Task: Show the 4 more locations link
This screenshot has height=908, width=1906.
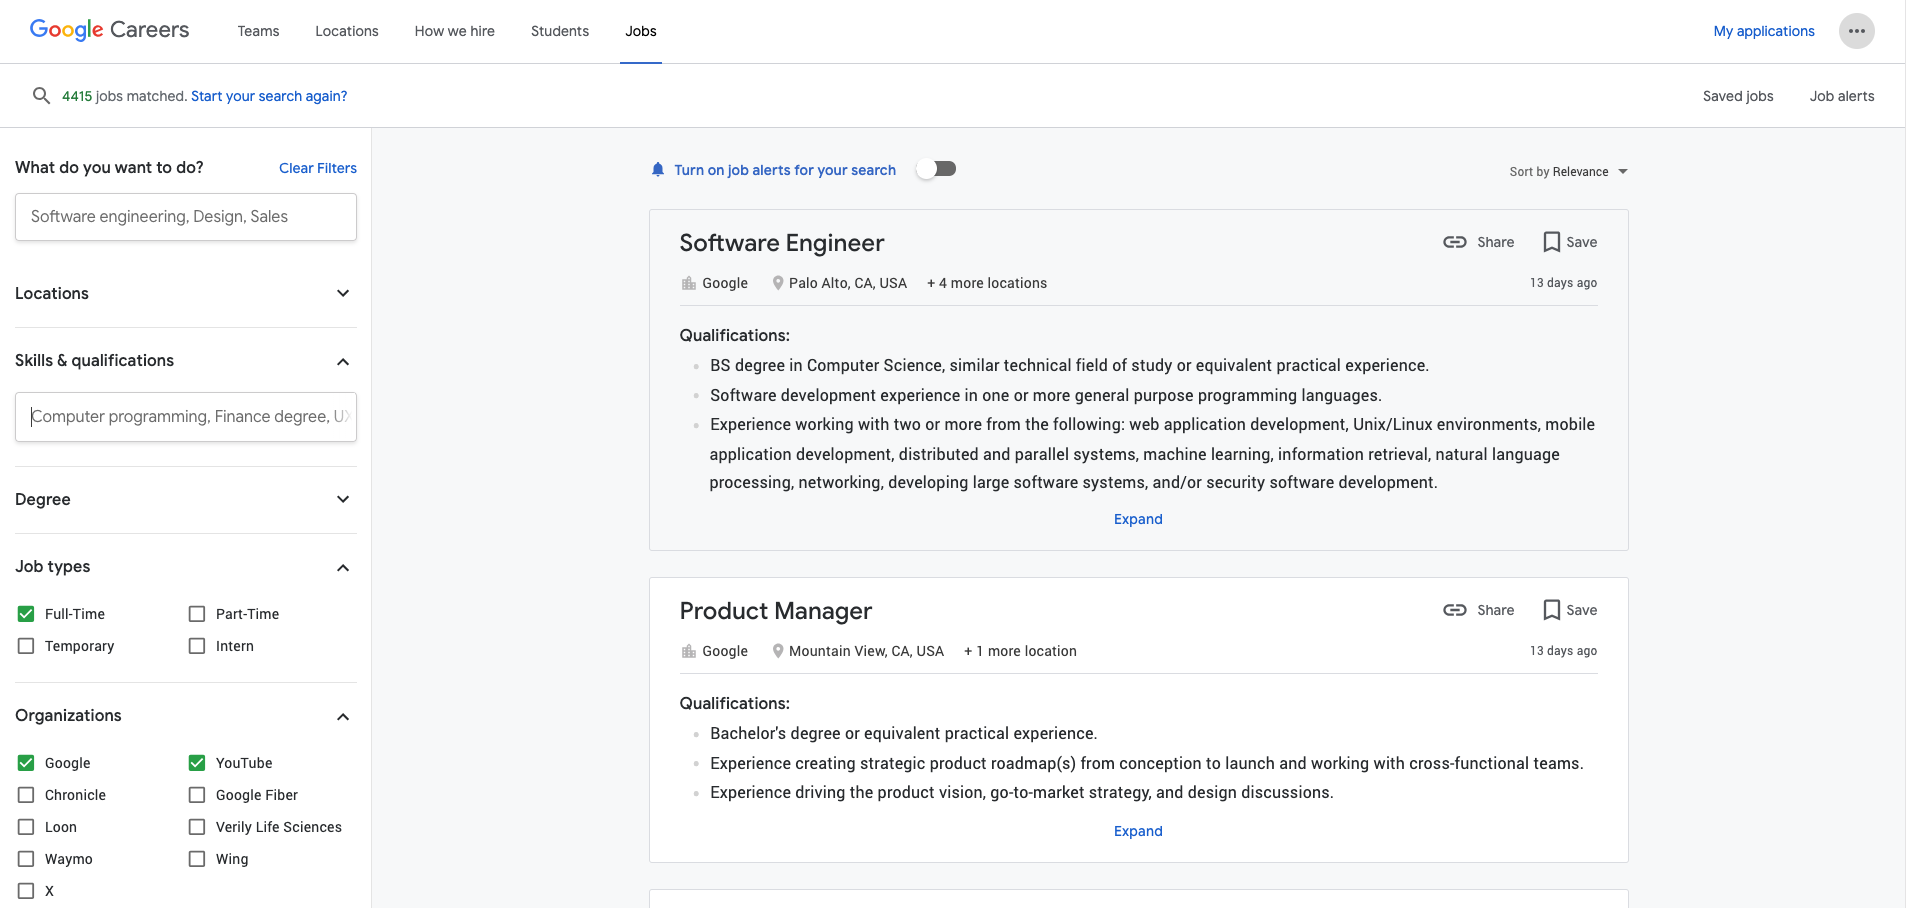Action: [987, 283]
